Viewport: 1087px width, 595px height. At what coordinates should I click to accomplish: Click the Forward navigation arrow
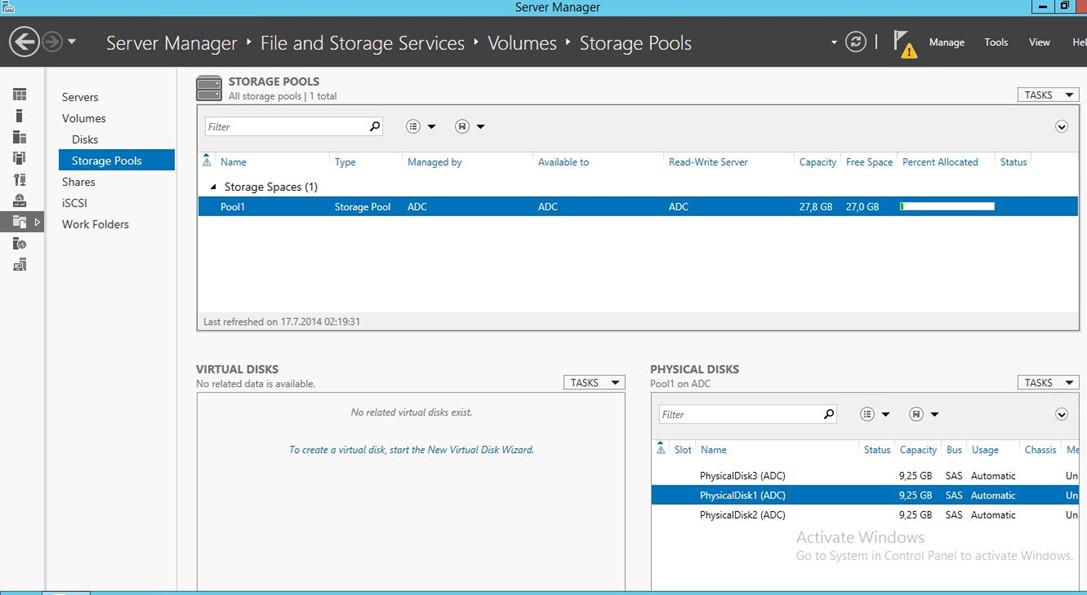[x=52, y=42]
